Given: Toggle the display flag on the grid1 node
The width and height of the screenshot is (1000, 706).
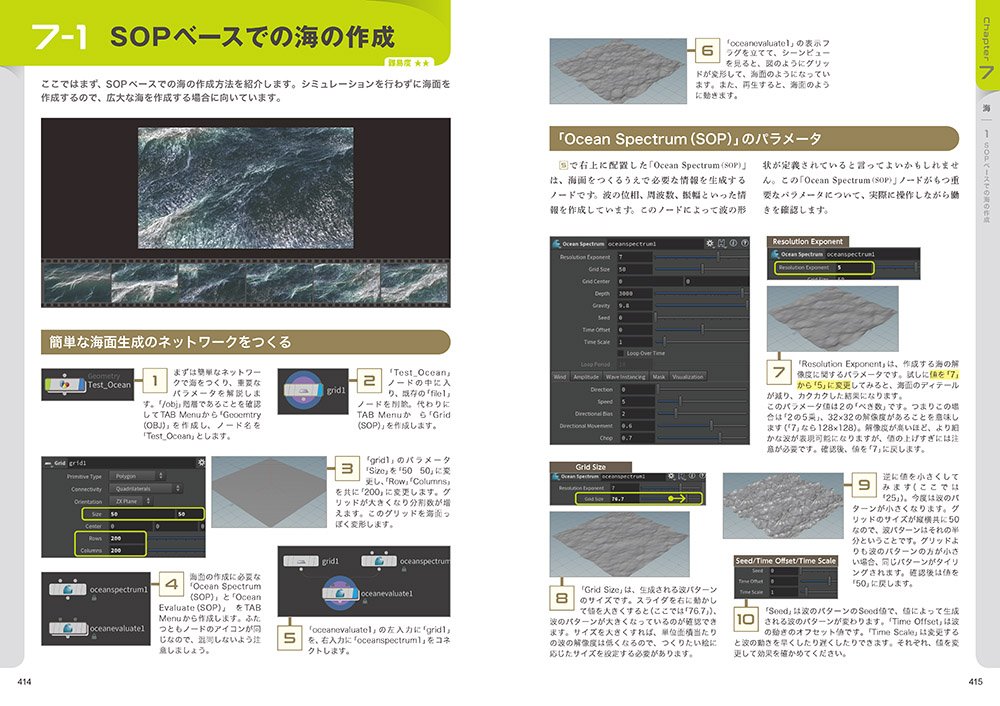Looking at the screenshot, I should pyautogui.click(x=319, y=390).
